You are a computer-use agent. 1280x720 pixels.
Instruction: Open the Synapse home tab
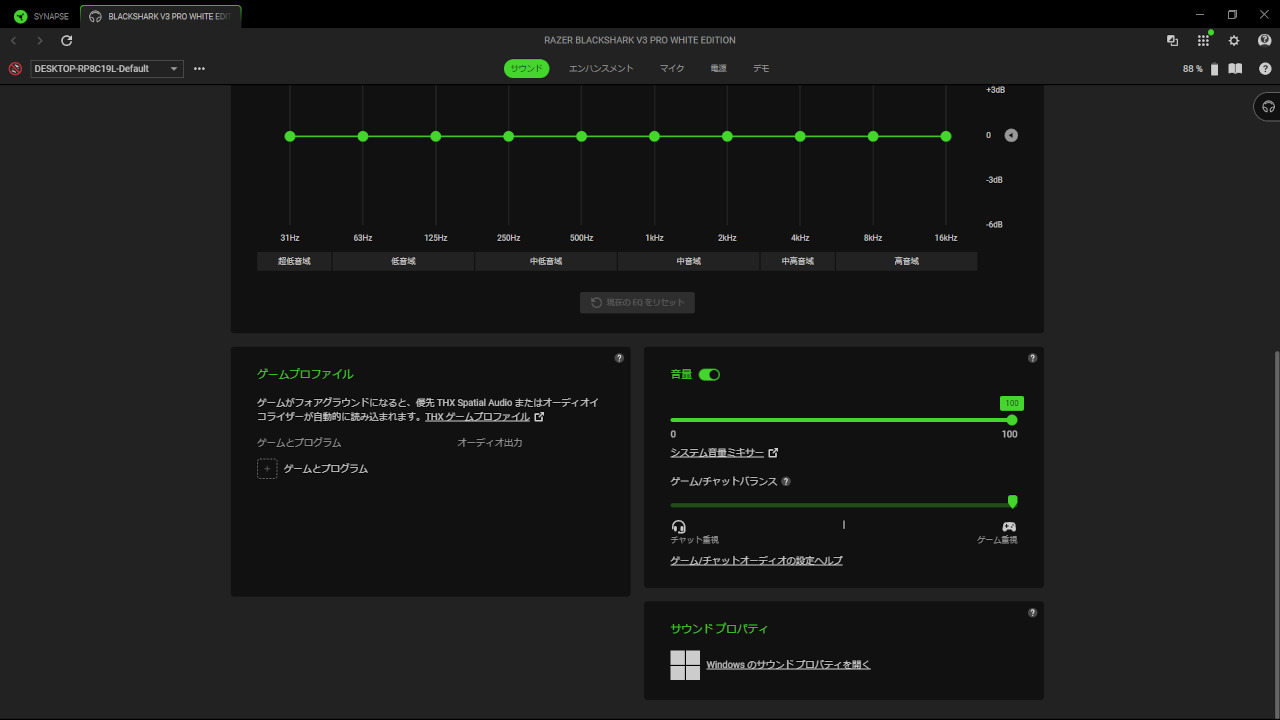41,16
